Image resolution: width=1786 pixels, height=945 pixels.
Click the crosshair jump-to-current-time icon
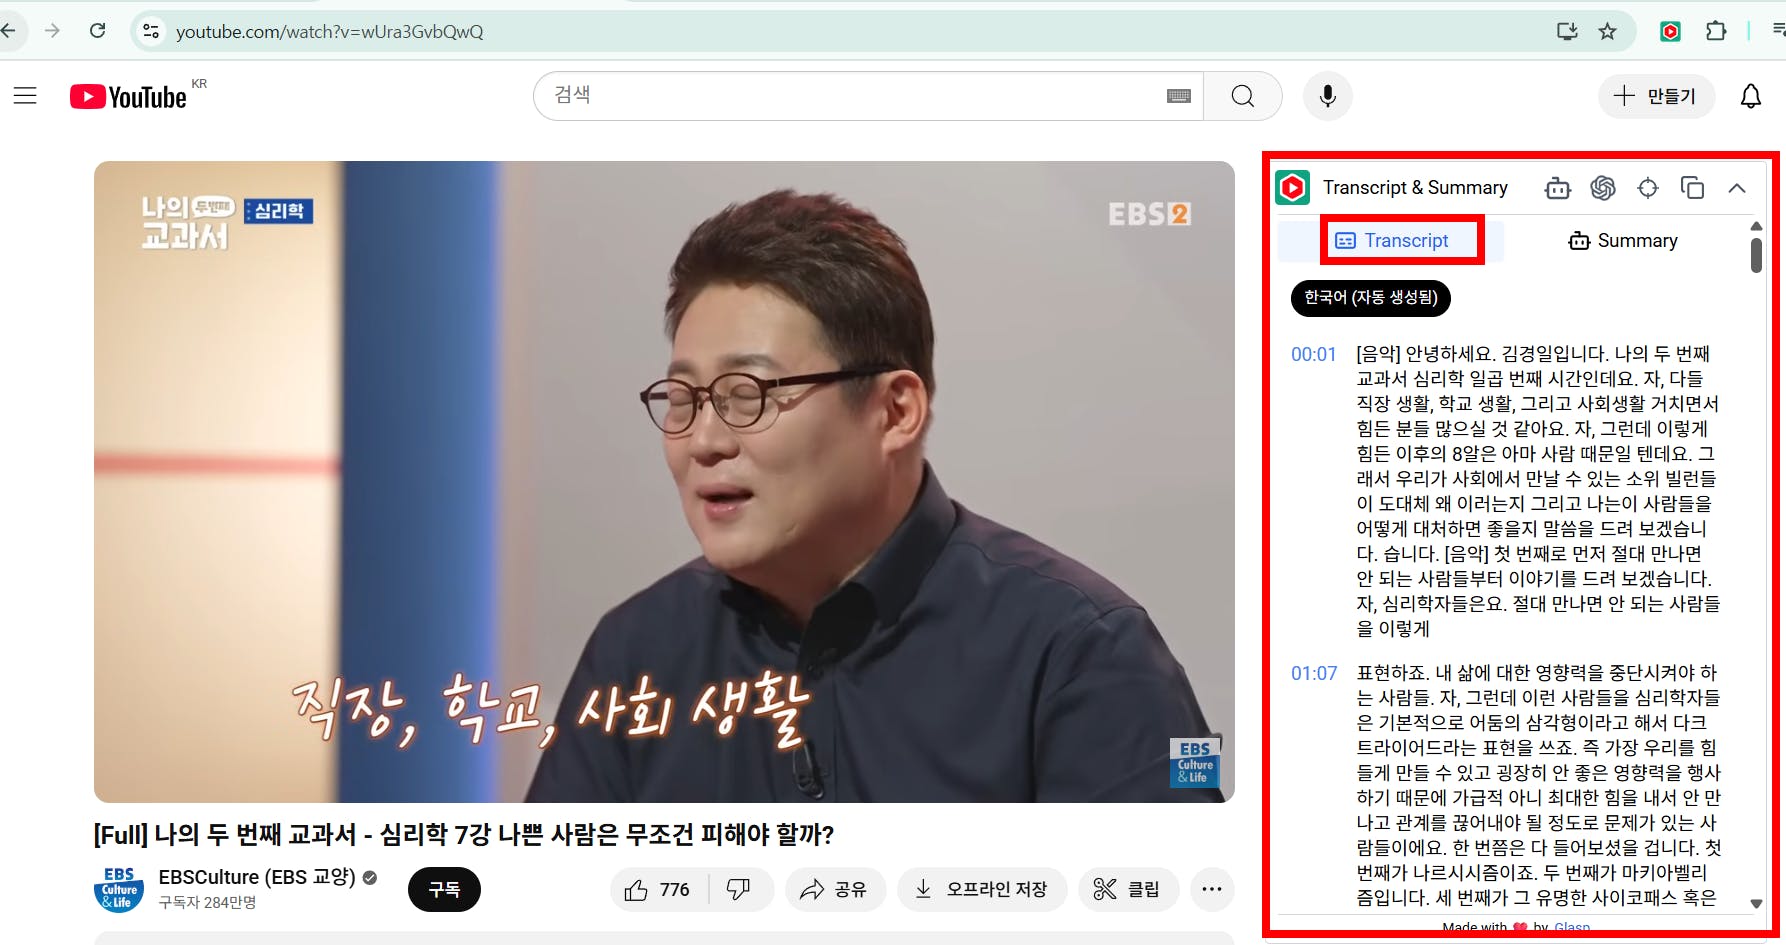coord(1648,188)
